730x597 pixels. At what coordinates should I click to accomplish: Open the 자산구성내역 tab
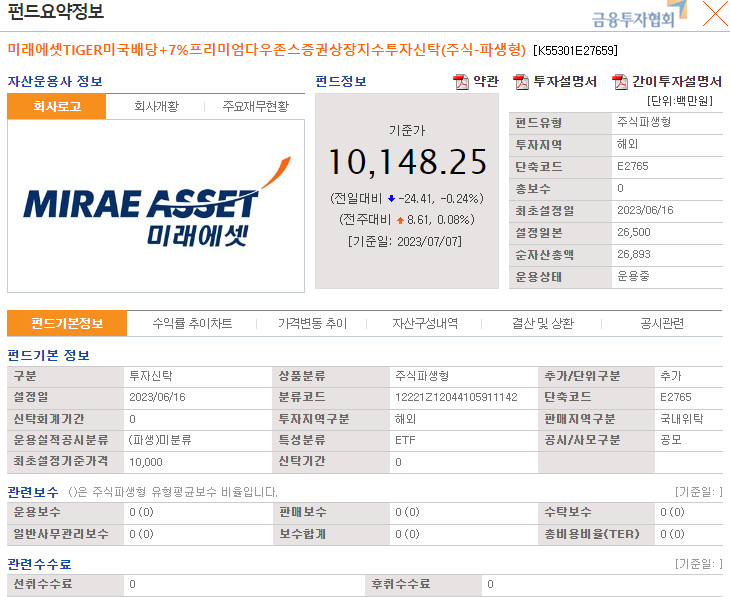point(425,323)
